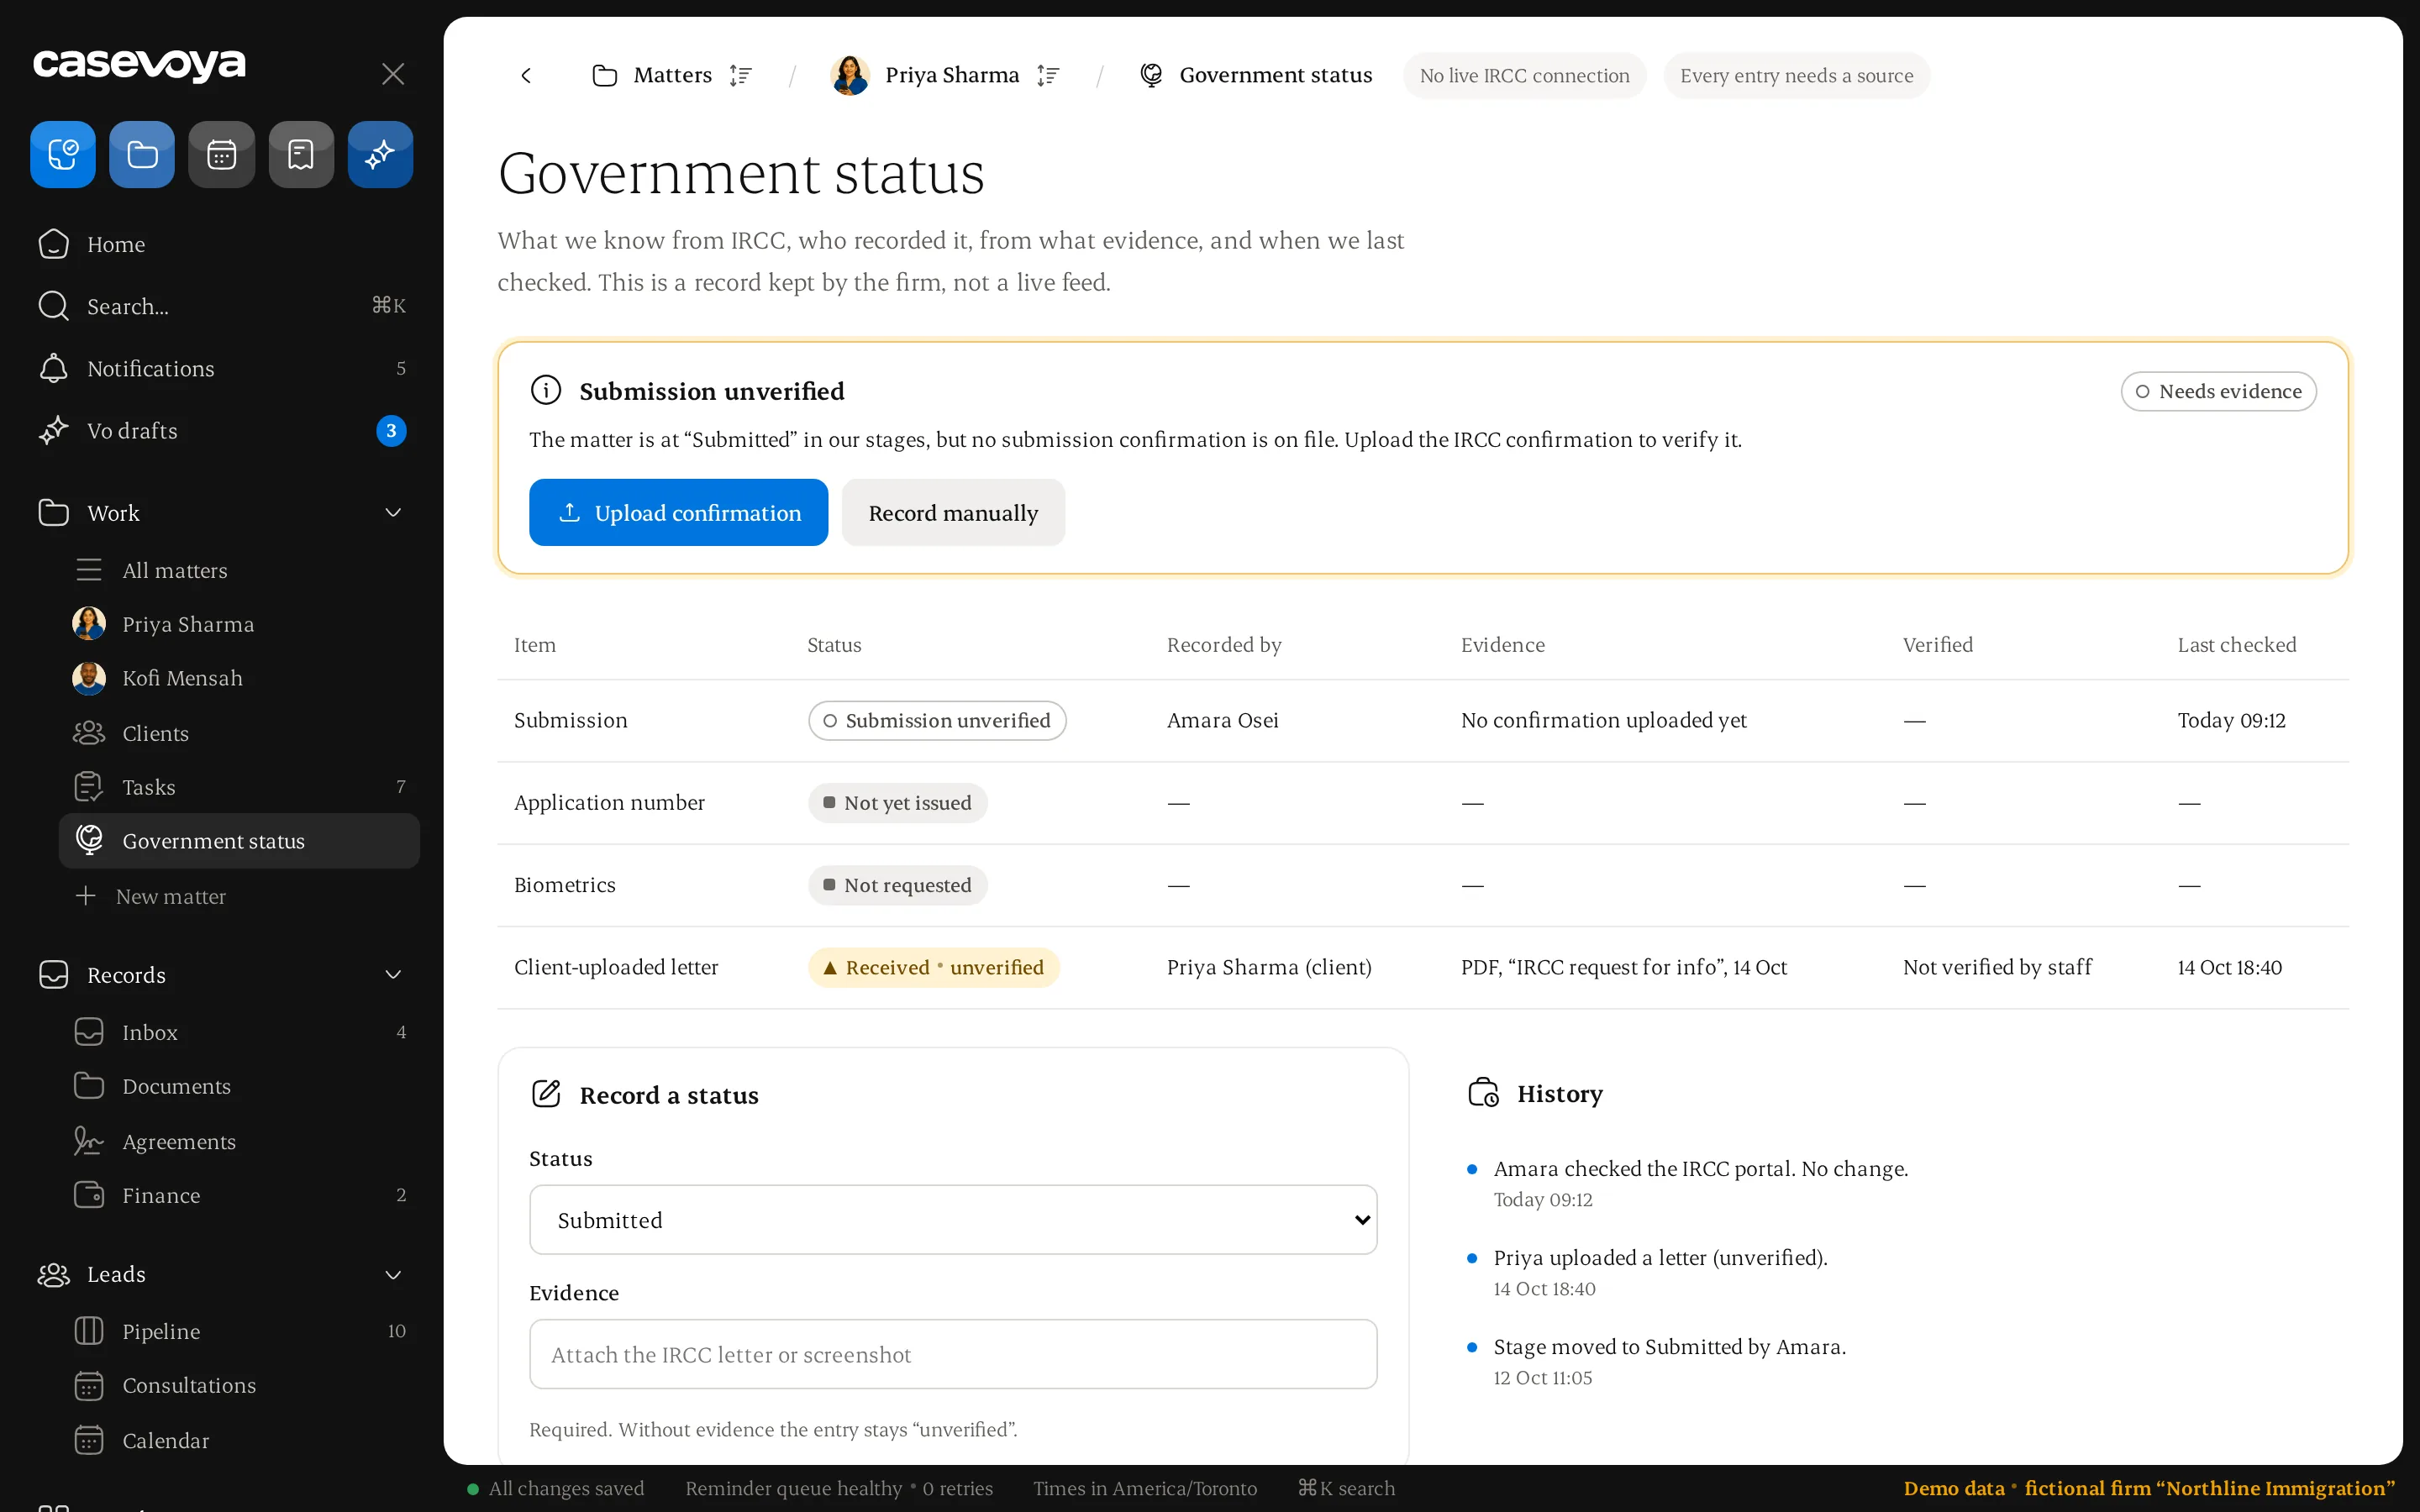Click the Submission unverified status pill in table
The image size is (2420, 1512).
click(x=937, y=720)
